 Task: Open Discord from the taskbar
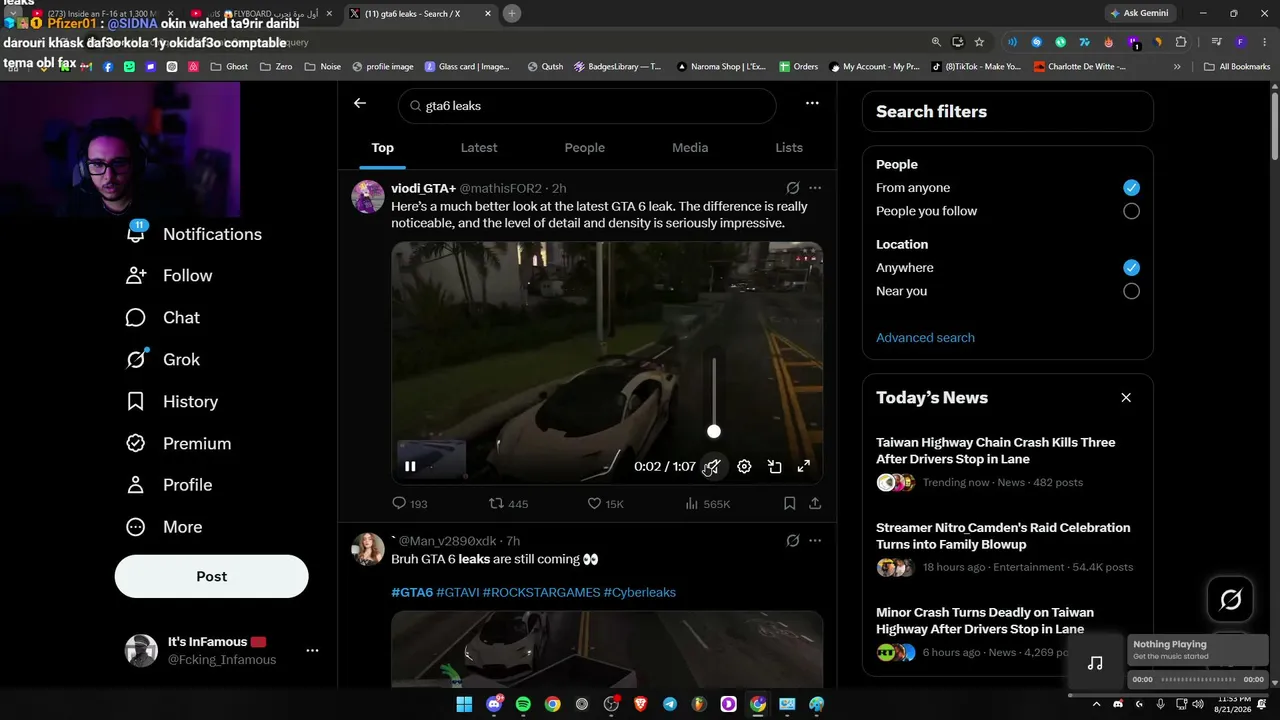click(494, 704)
